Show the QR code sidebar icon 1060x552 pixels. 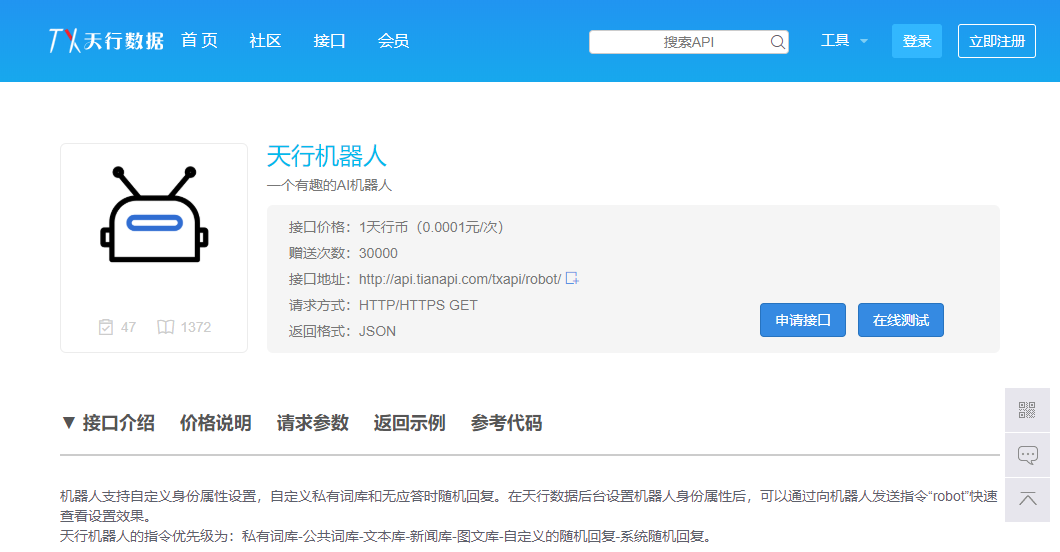pyautogui.click(x=1027, y=410)
